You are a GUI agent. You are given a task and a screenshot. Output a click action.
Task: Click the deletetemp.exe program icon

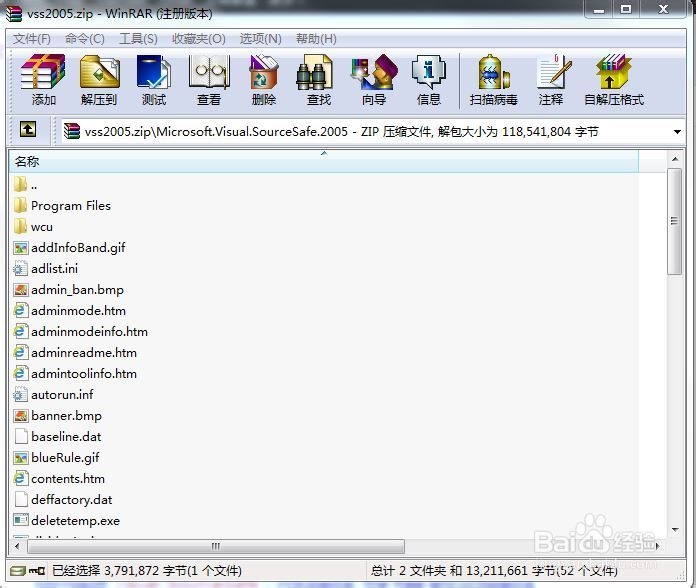pyautogui.click(x=20, y=520)
